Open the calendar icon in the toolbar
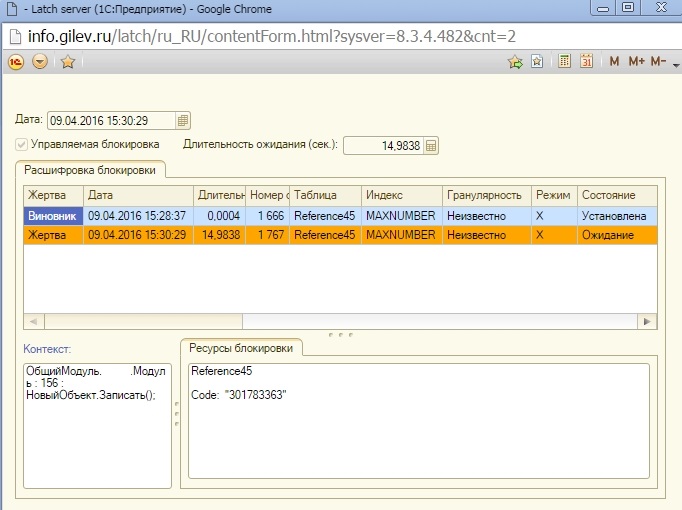Screen dimensions: 682x510 point(587,62)
